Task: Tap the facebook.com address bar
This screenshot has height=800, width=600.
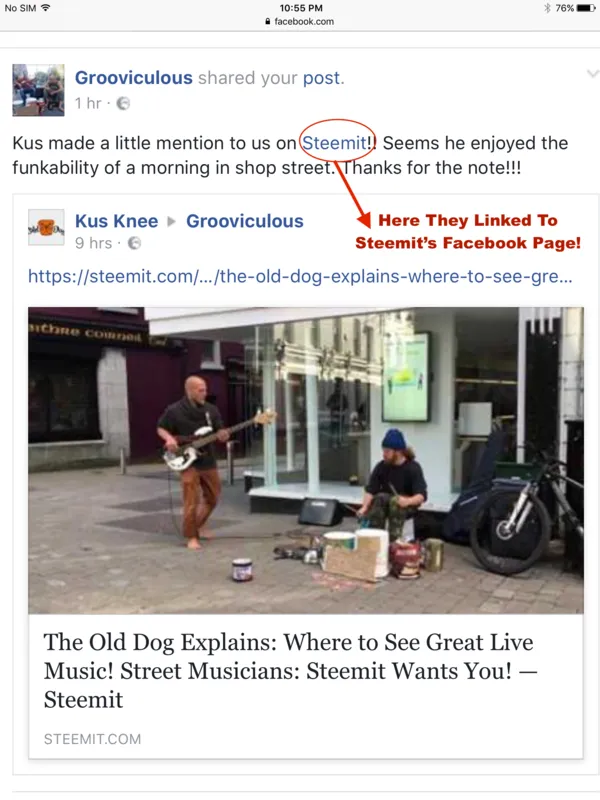Action: click(x=300, y=21)
